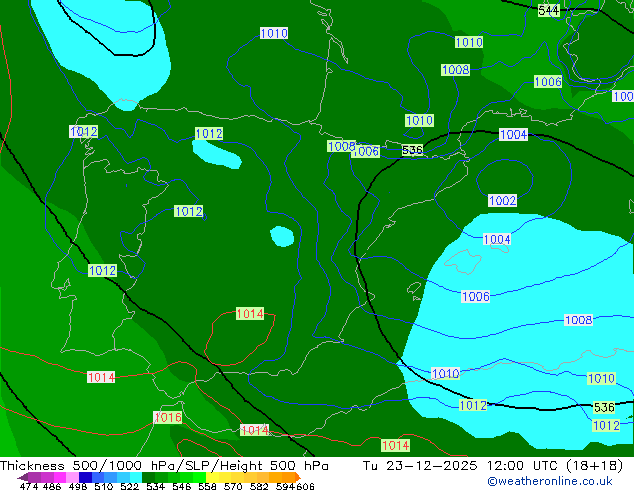The width and height of the screenshot is (634, 490).
Task: Select the 1010 label directly above 1008
Action: (x=469, y=42)
